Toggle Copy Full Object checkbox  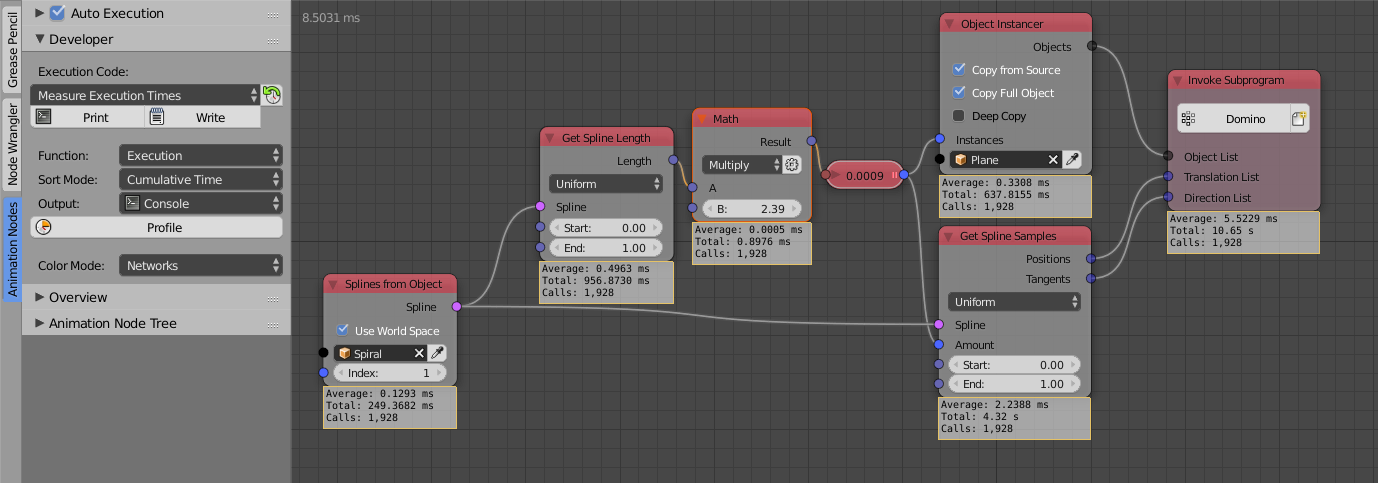tap(960, 92)
